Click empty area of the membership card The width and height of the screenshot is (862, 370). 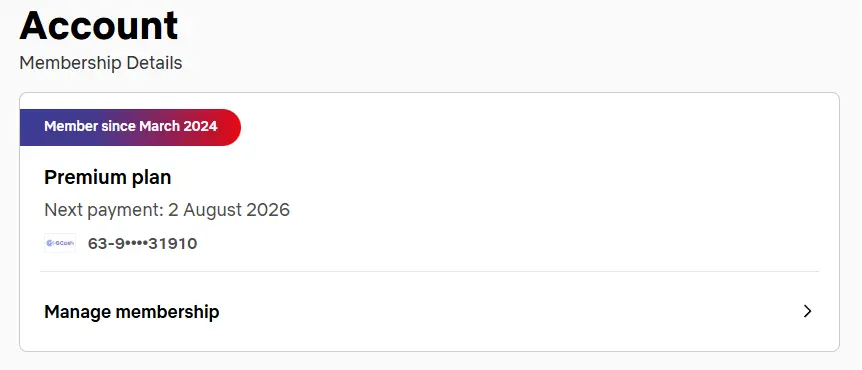(x=550, y=192)
